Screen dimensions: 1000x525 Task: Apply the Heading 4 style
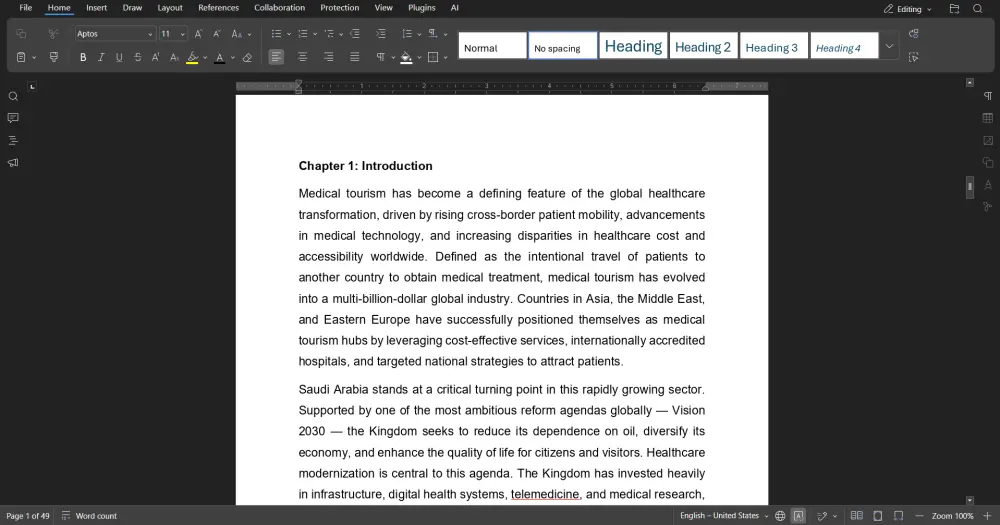[844, 46]
